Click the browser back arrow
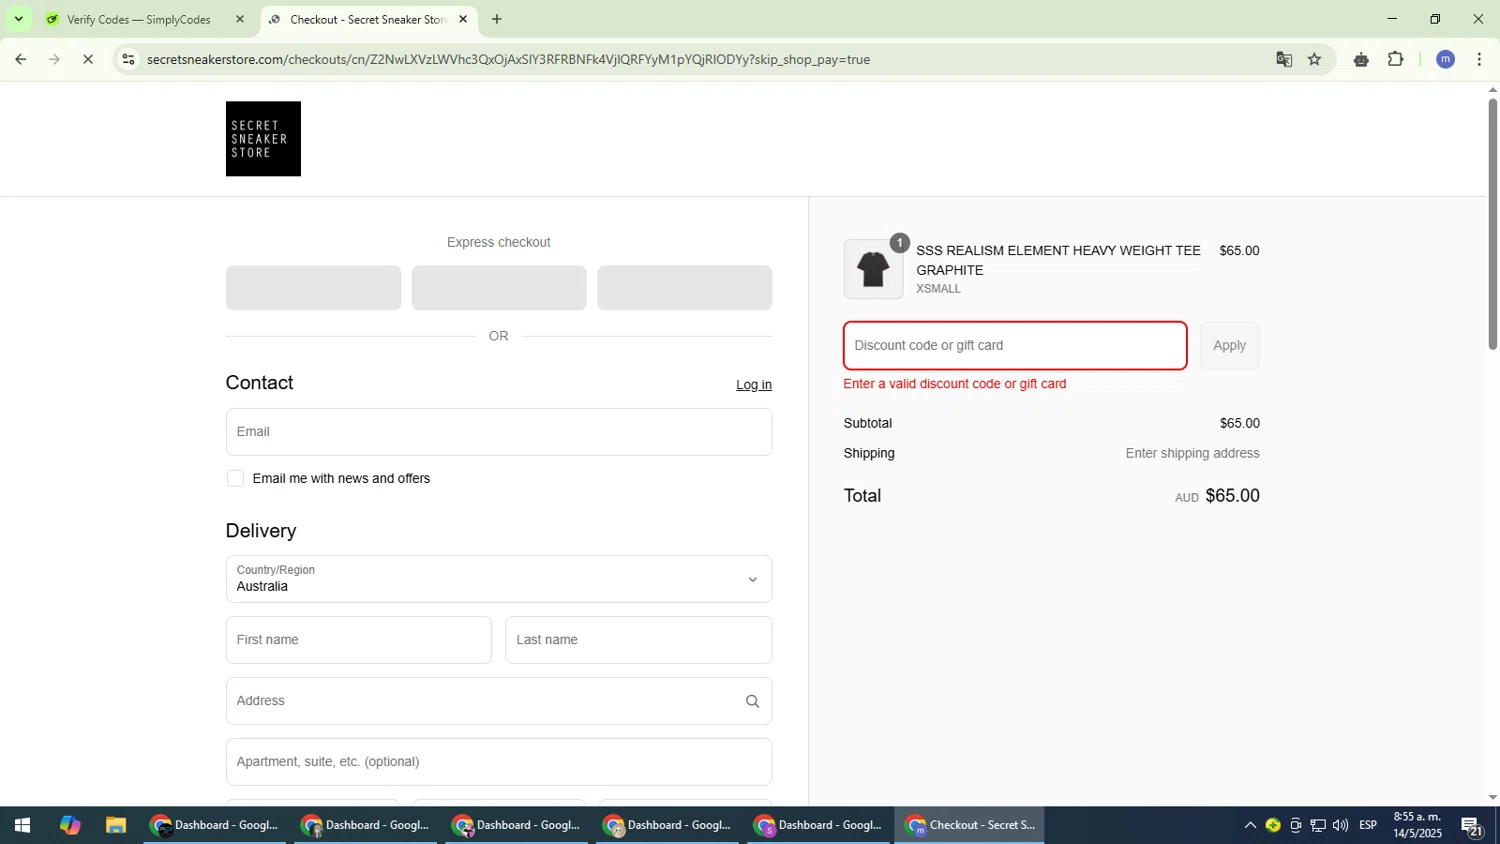 (20, 59)
